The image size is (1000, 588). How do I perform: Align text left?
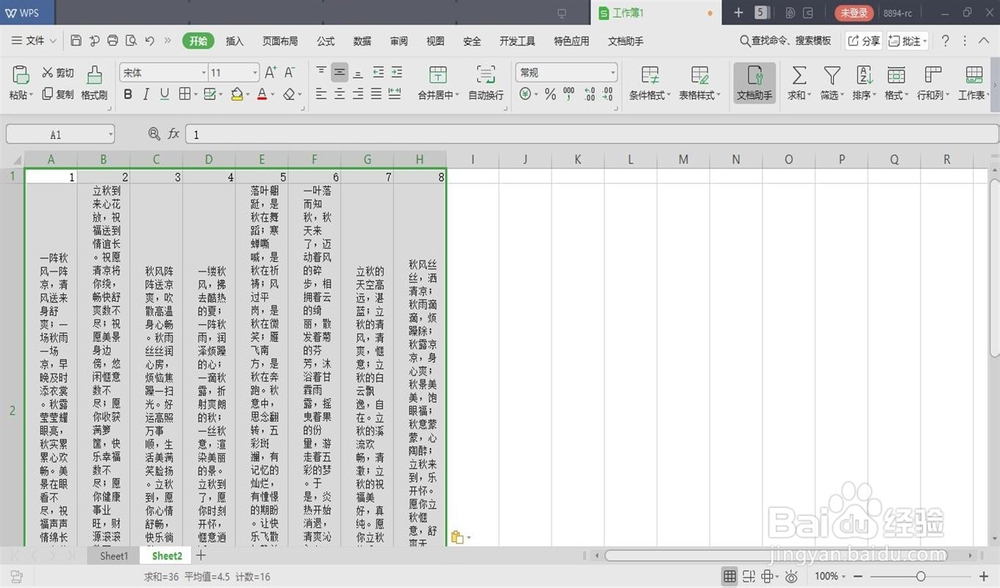pyautogui.click(x=321, y=94)
